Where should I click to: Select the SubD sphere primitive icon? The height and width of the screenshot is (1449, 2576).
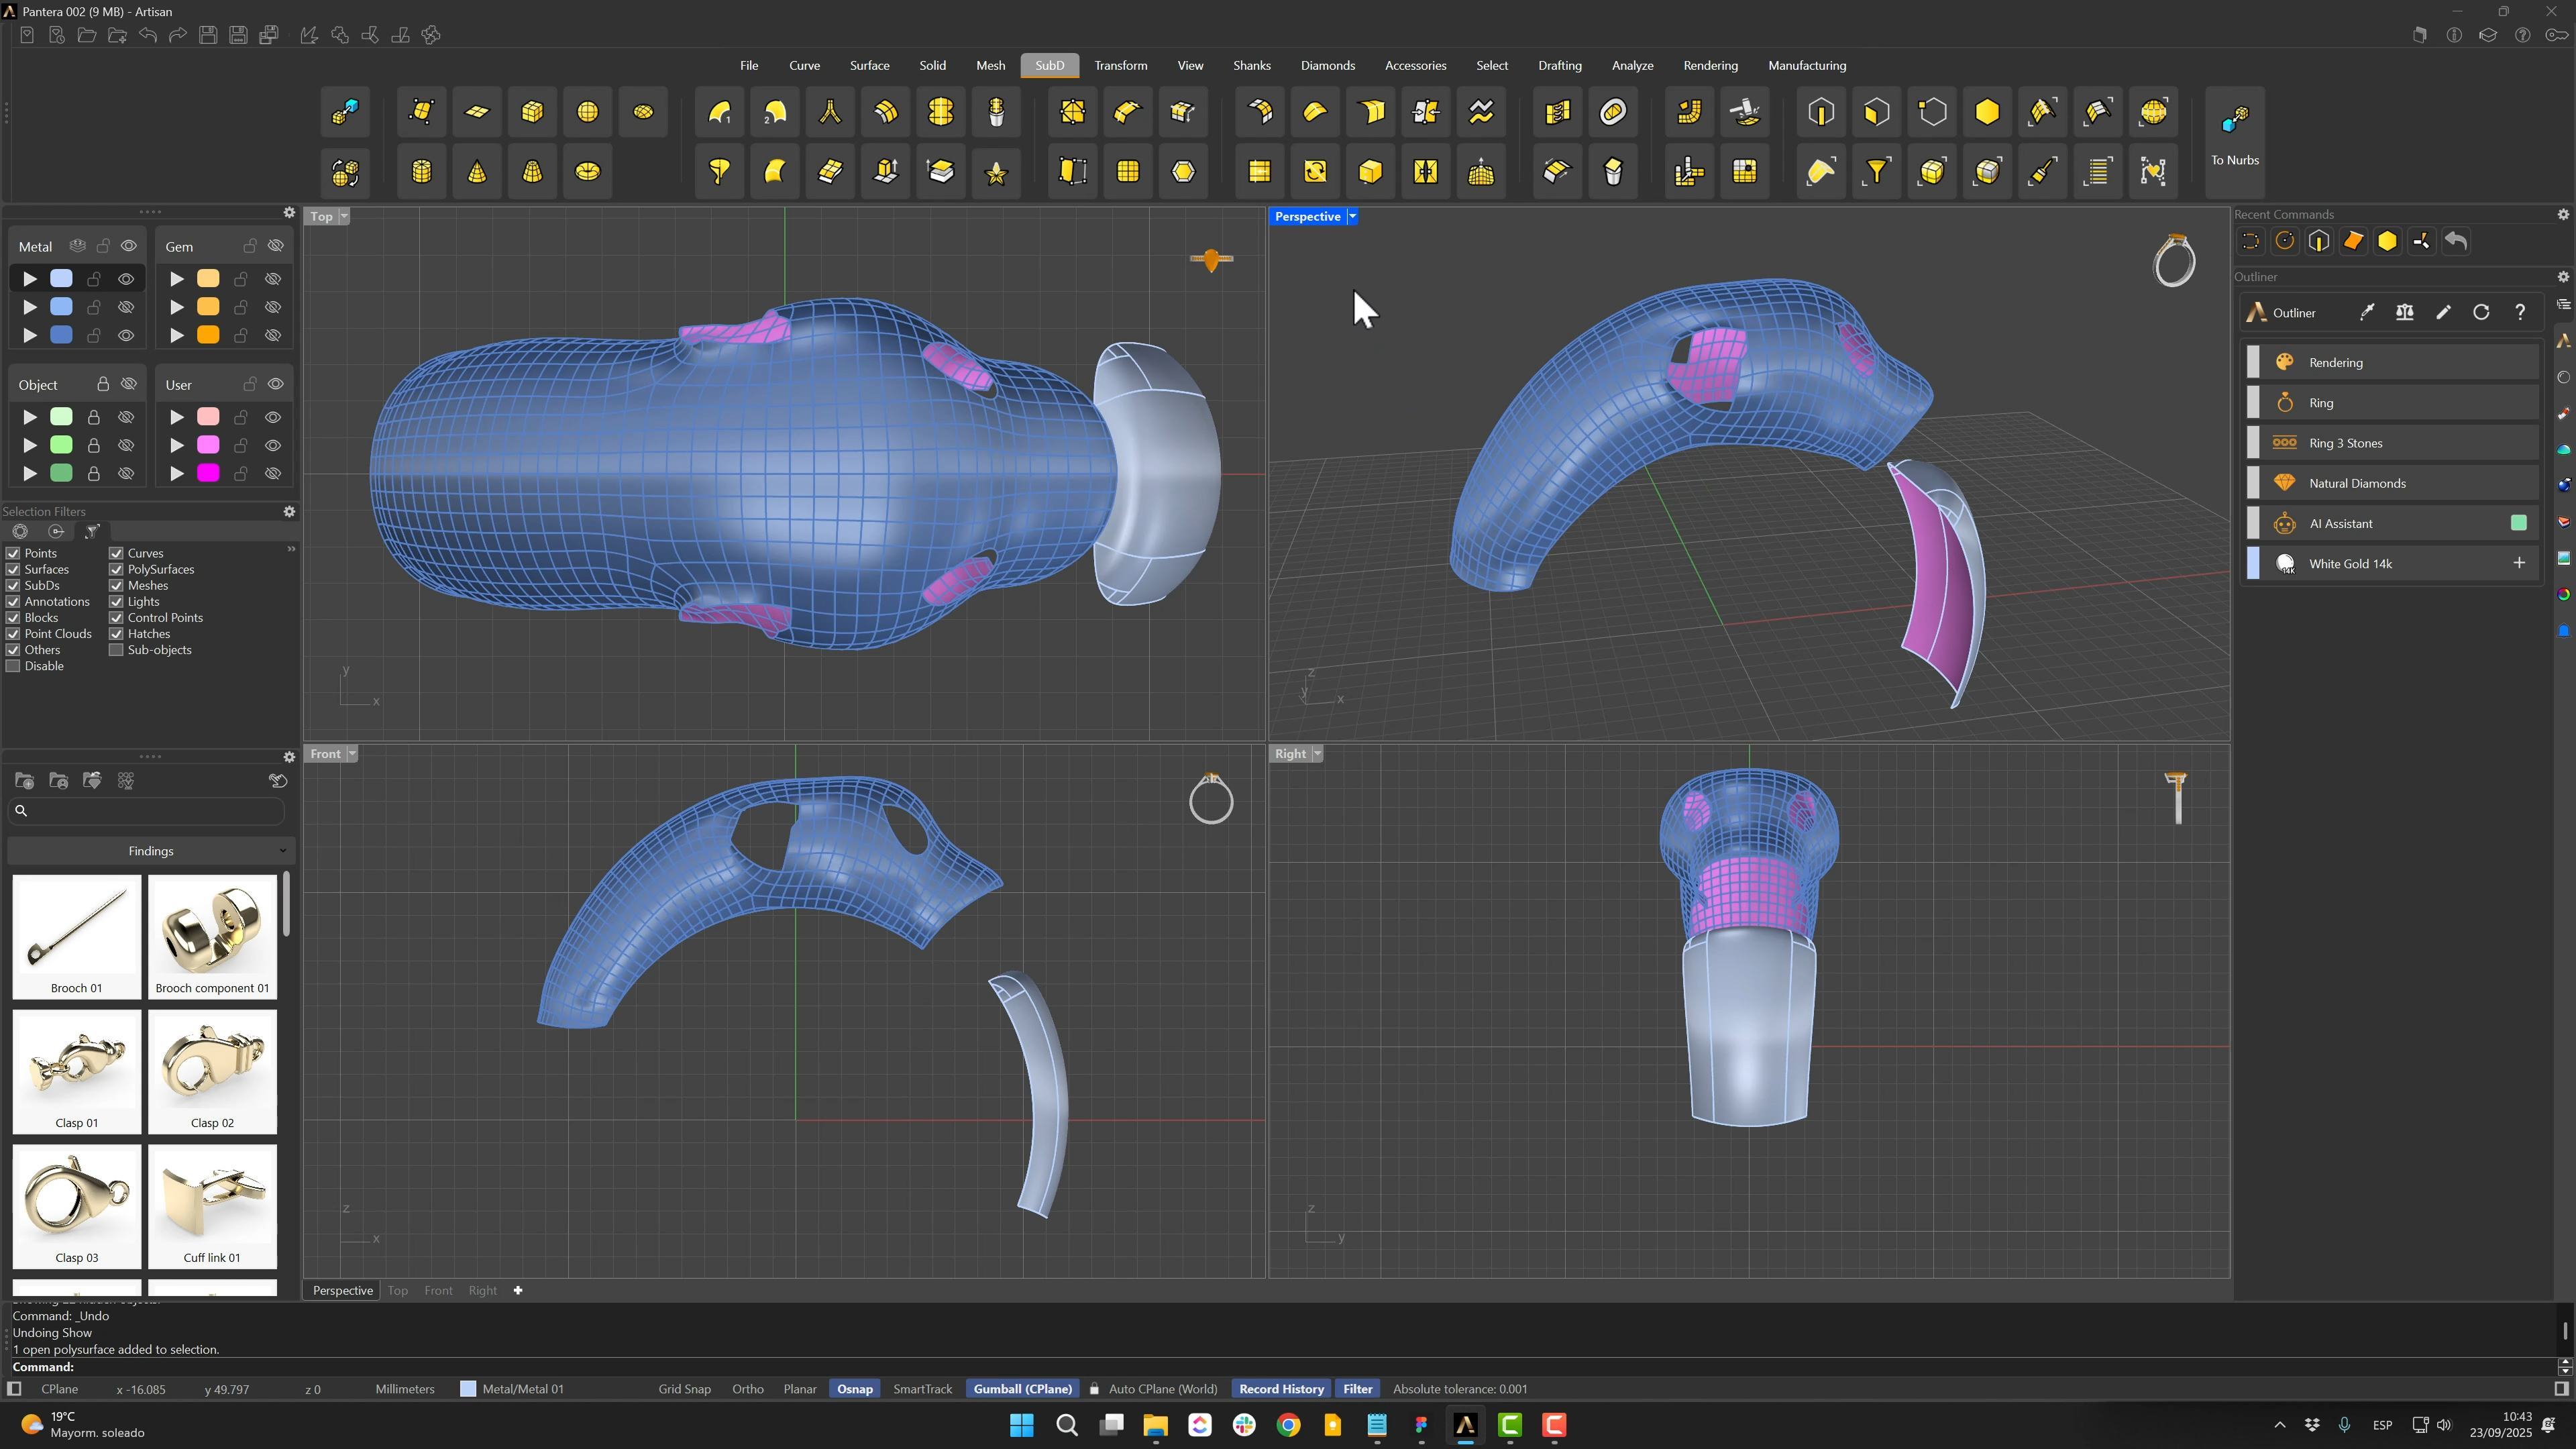pos(588,112)
